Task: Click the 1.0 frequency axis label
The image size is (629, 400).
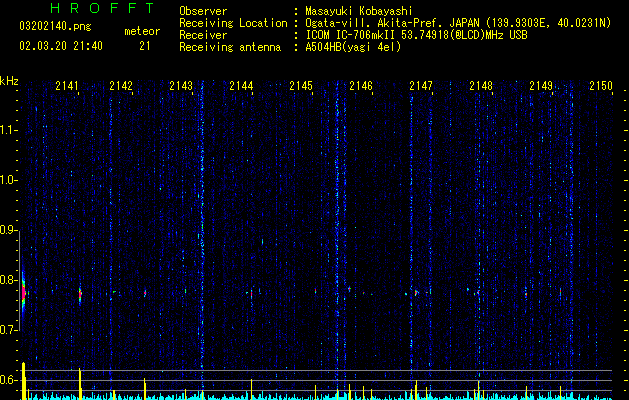Action: point(7,180)
